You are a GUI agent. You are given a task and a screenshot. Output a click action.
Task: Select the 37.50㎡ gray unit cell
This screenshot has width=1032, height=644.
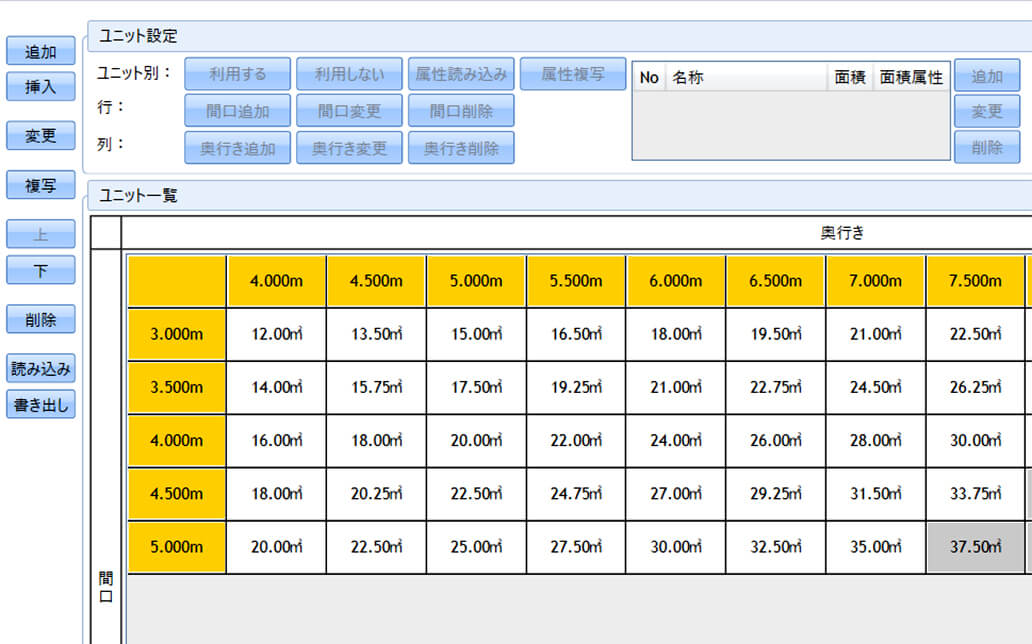click(975, 547)
